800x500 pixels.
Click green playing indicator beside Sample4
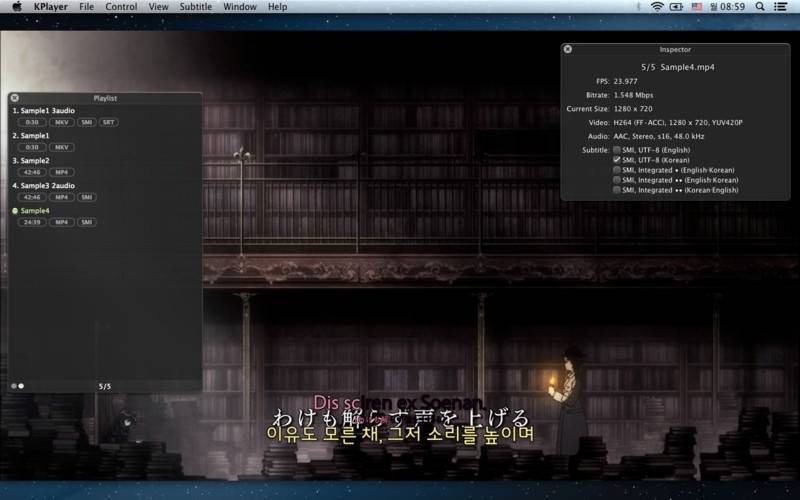[x=15, y=211]
